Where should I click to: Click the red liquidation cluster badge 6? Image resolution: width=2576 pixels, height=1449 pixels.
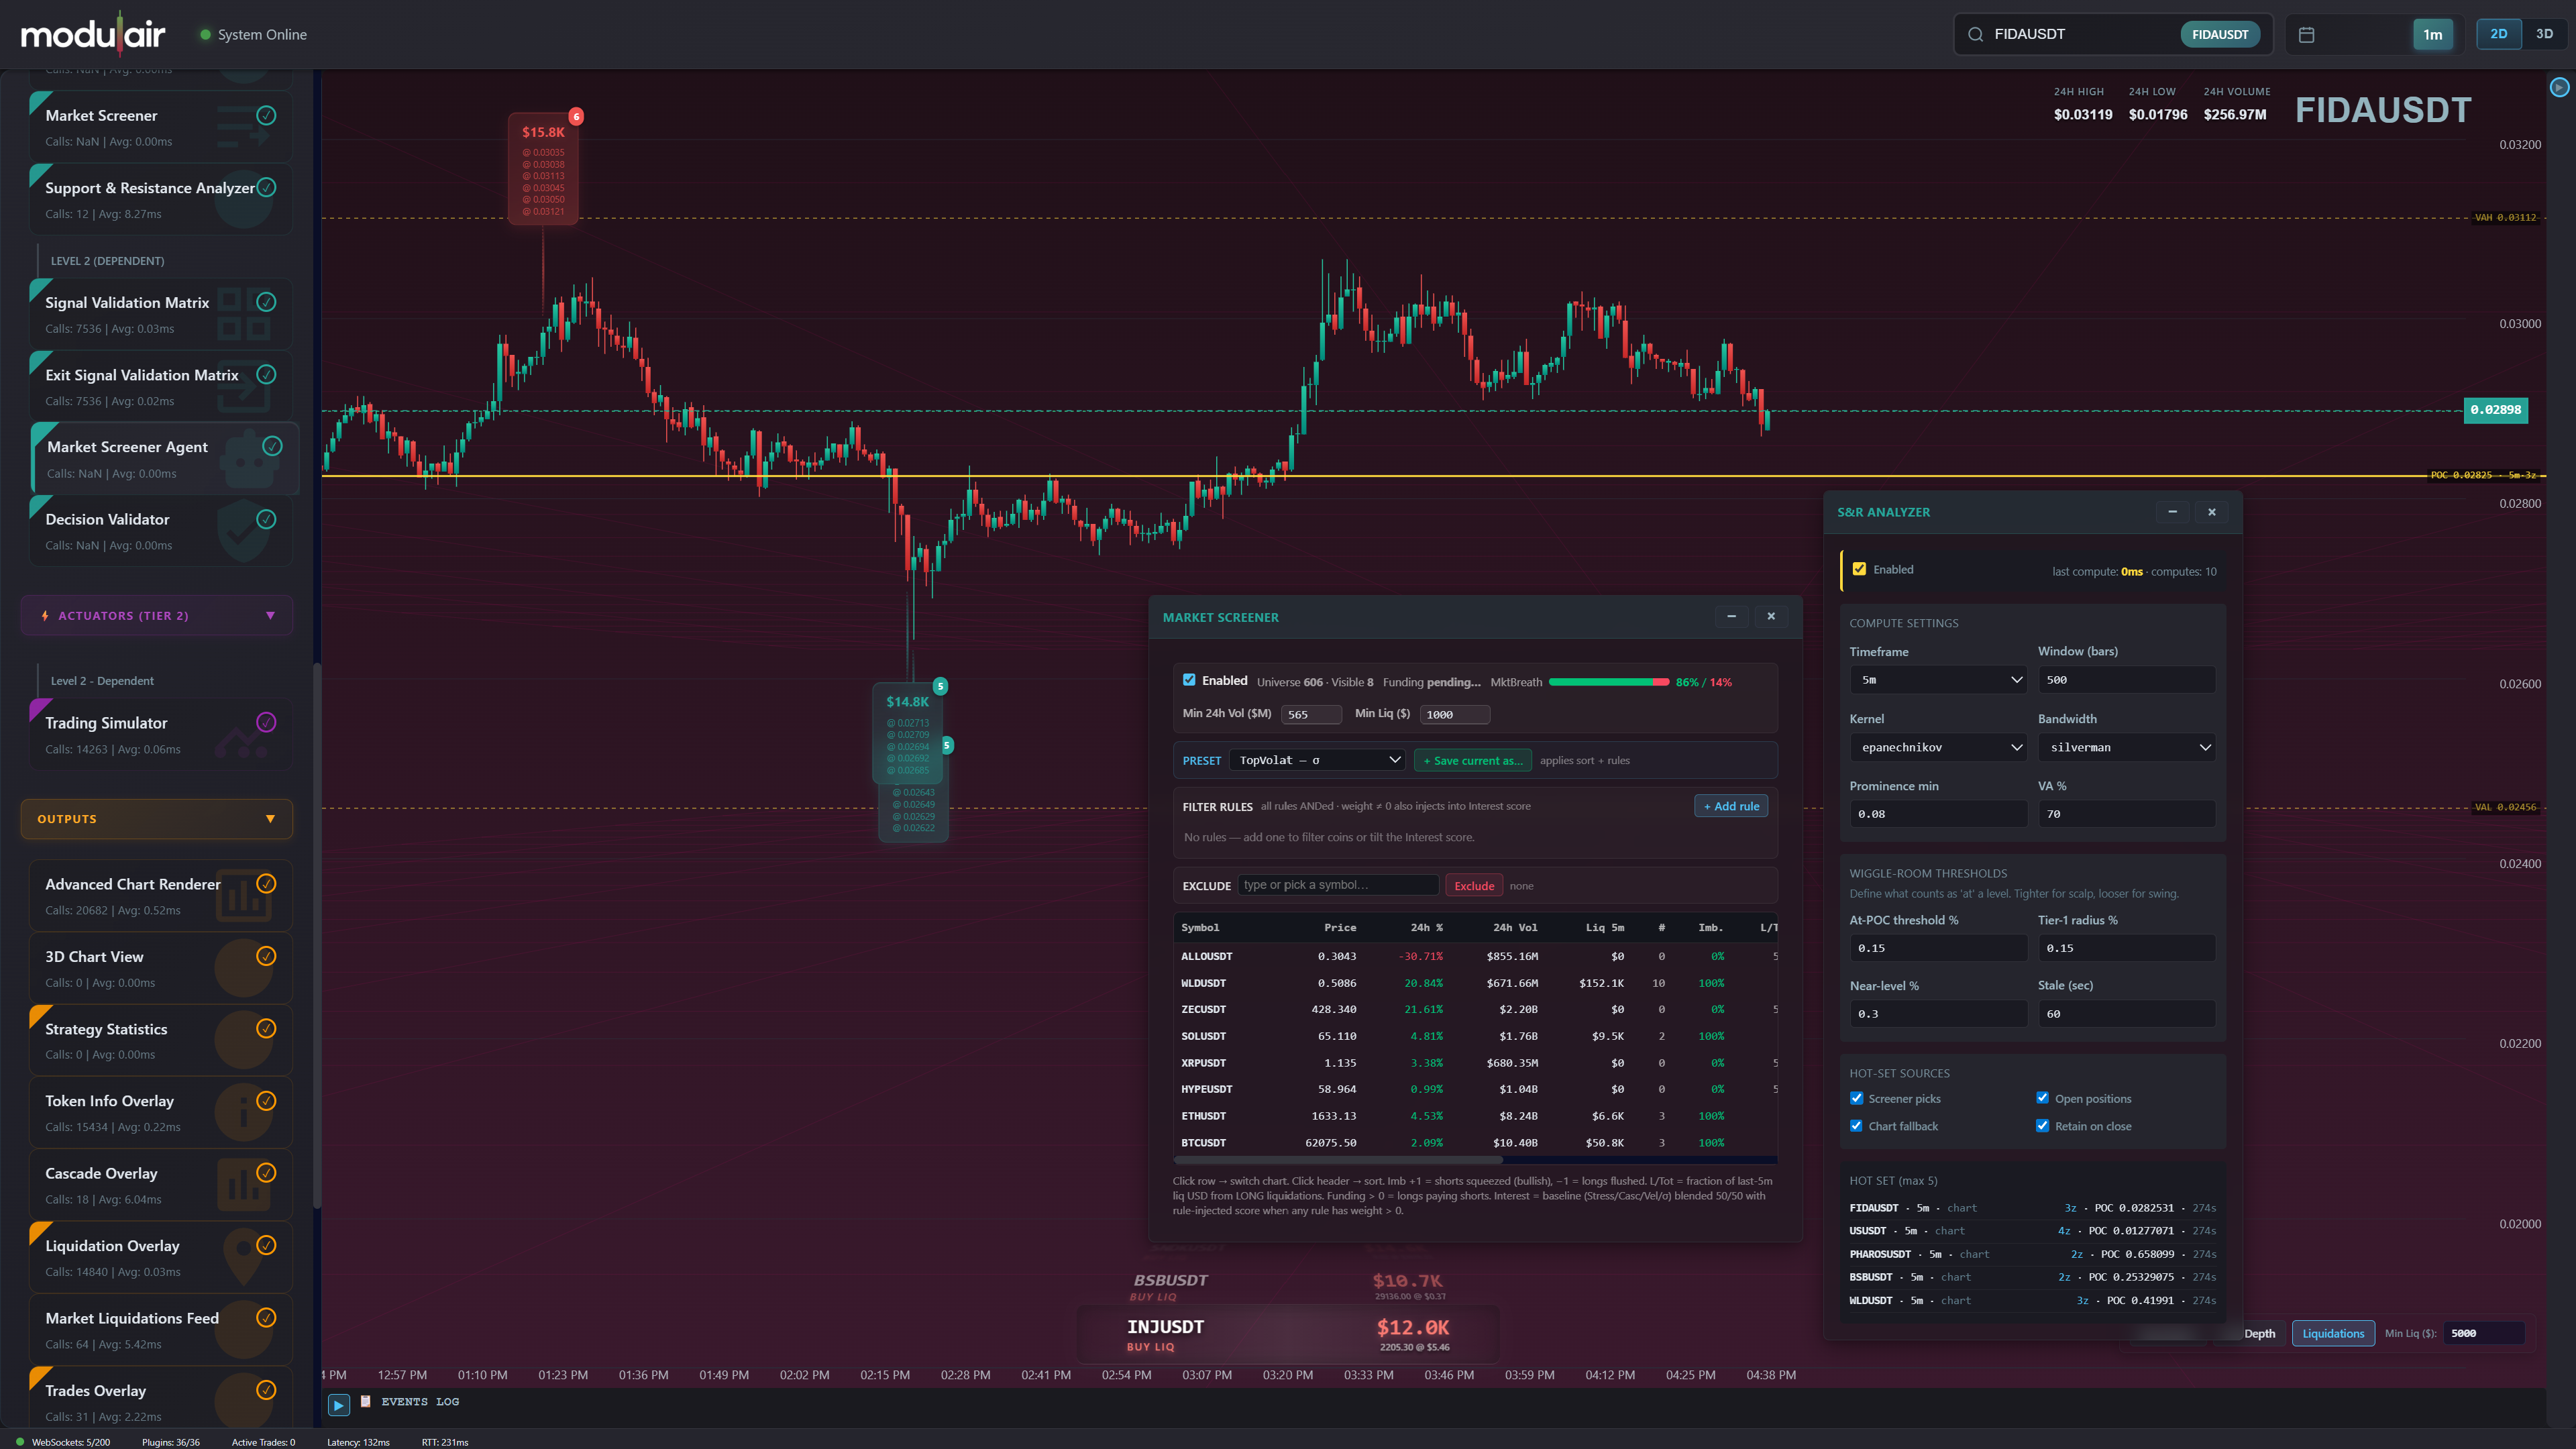pyautogui.click(x=576, y=116)
